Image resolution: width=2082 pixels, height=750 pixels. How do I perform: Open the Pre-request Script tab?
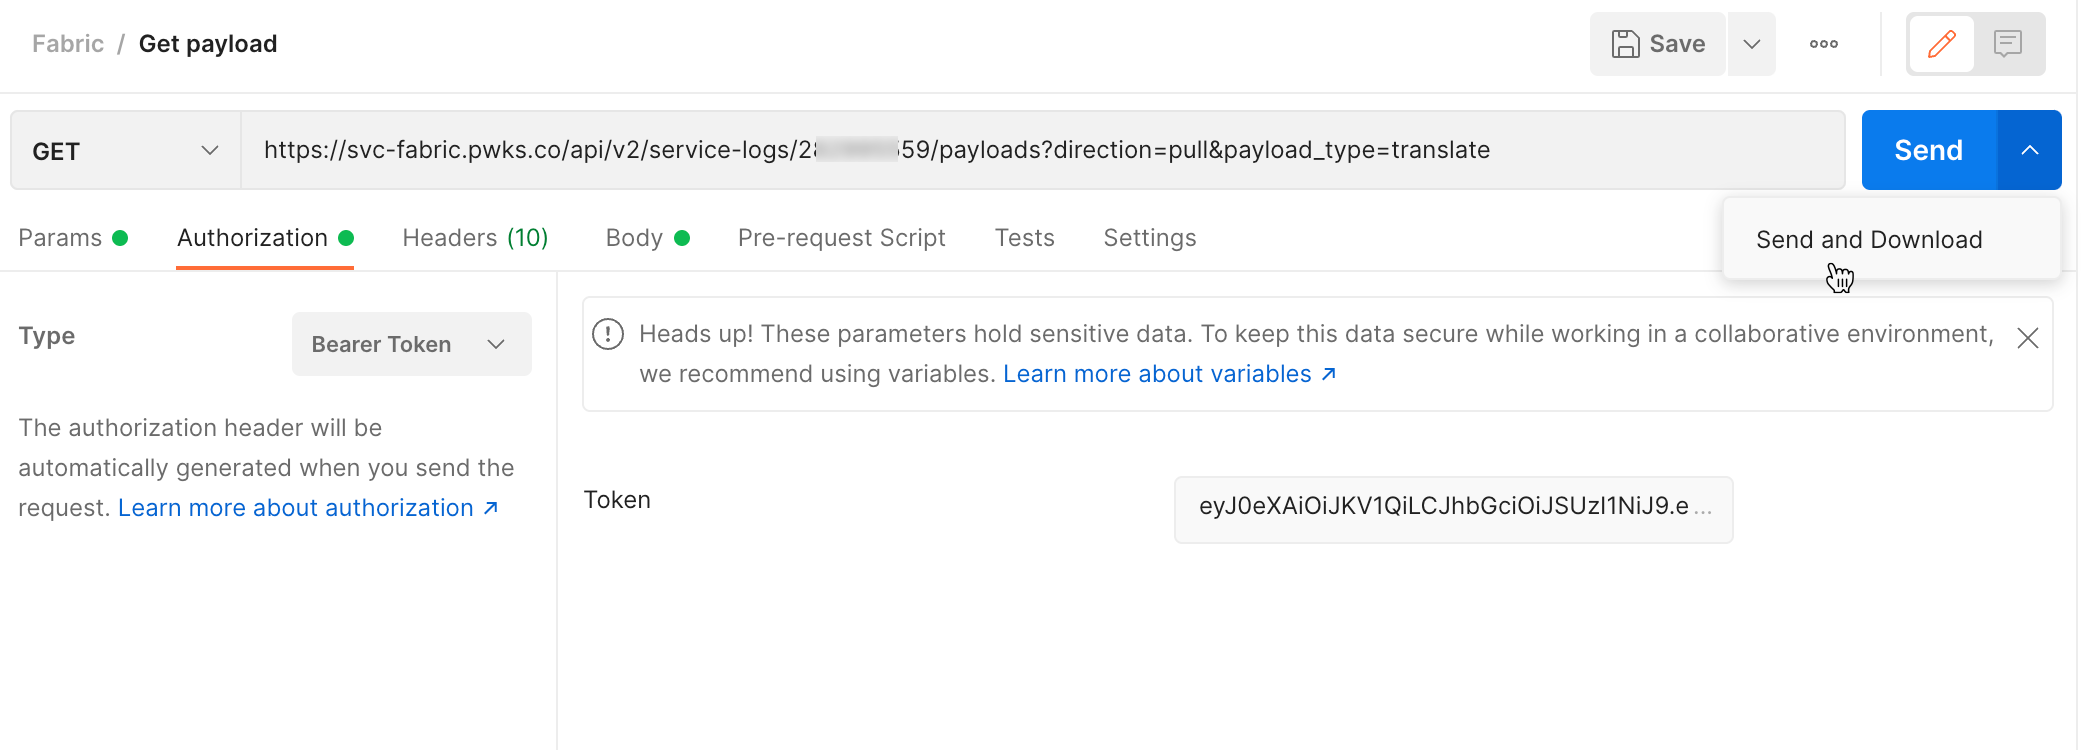(x=841, y=238)
